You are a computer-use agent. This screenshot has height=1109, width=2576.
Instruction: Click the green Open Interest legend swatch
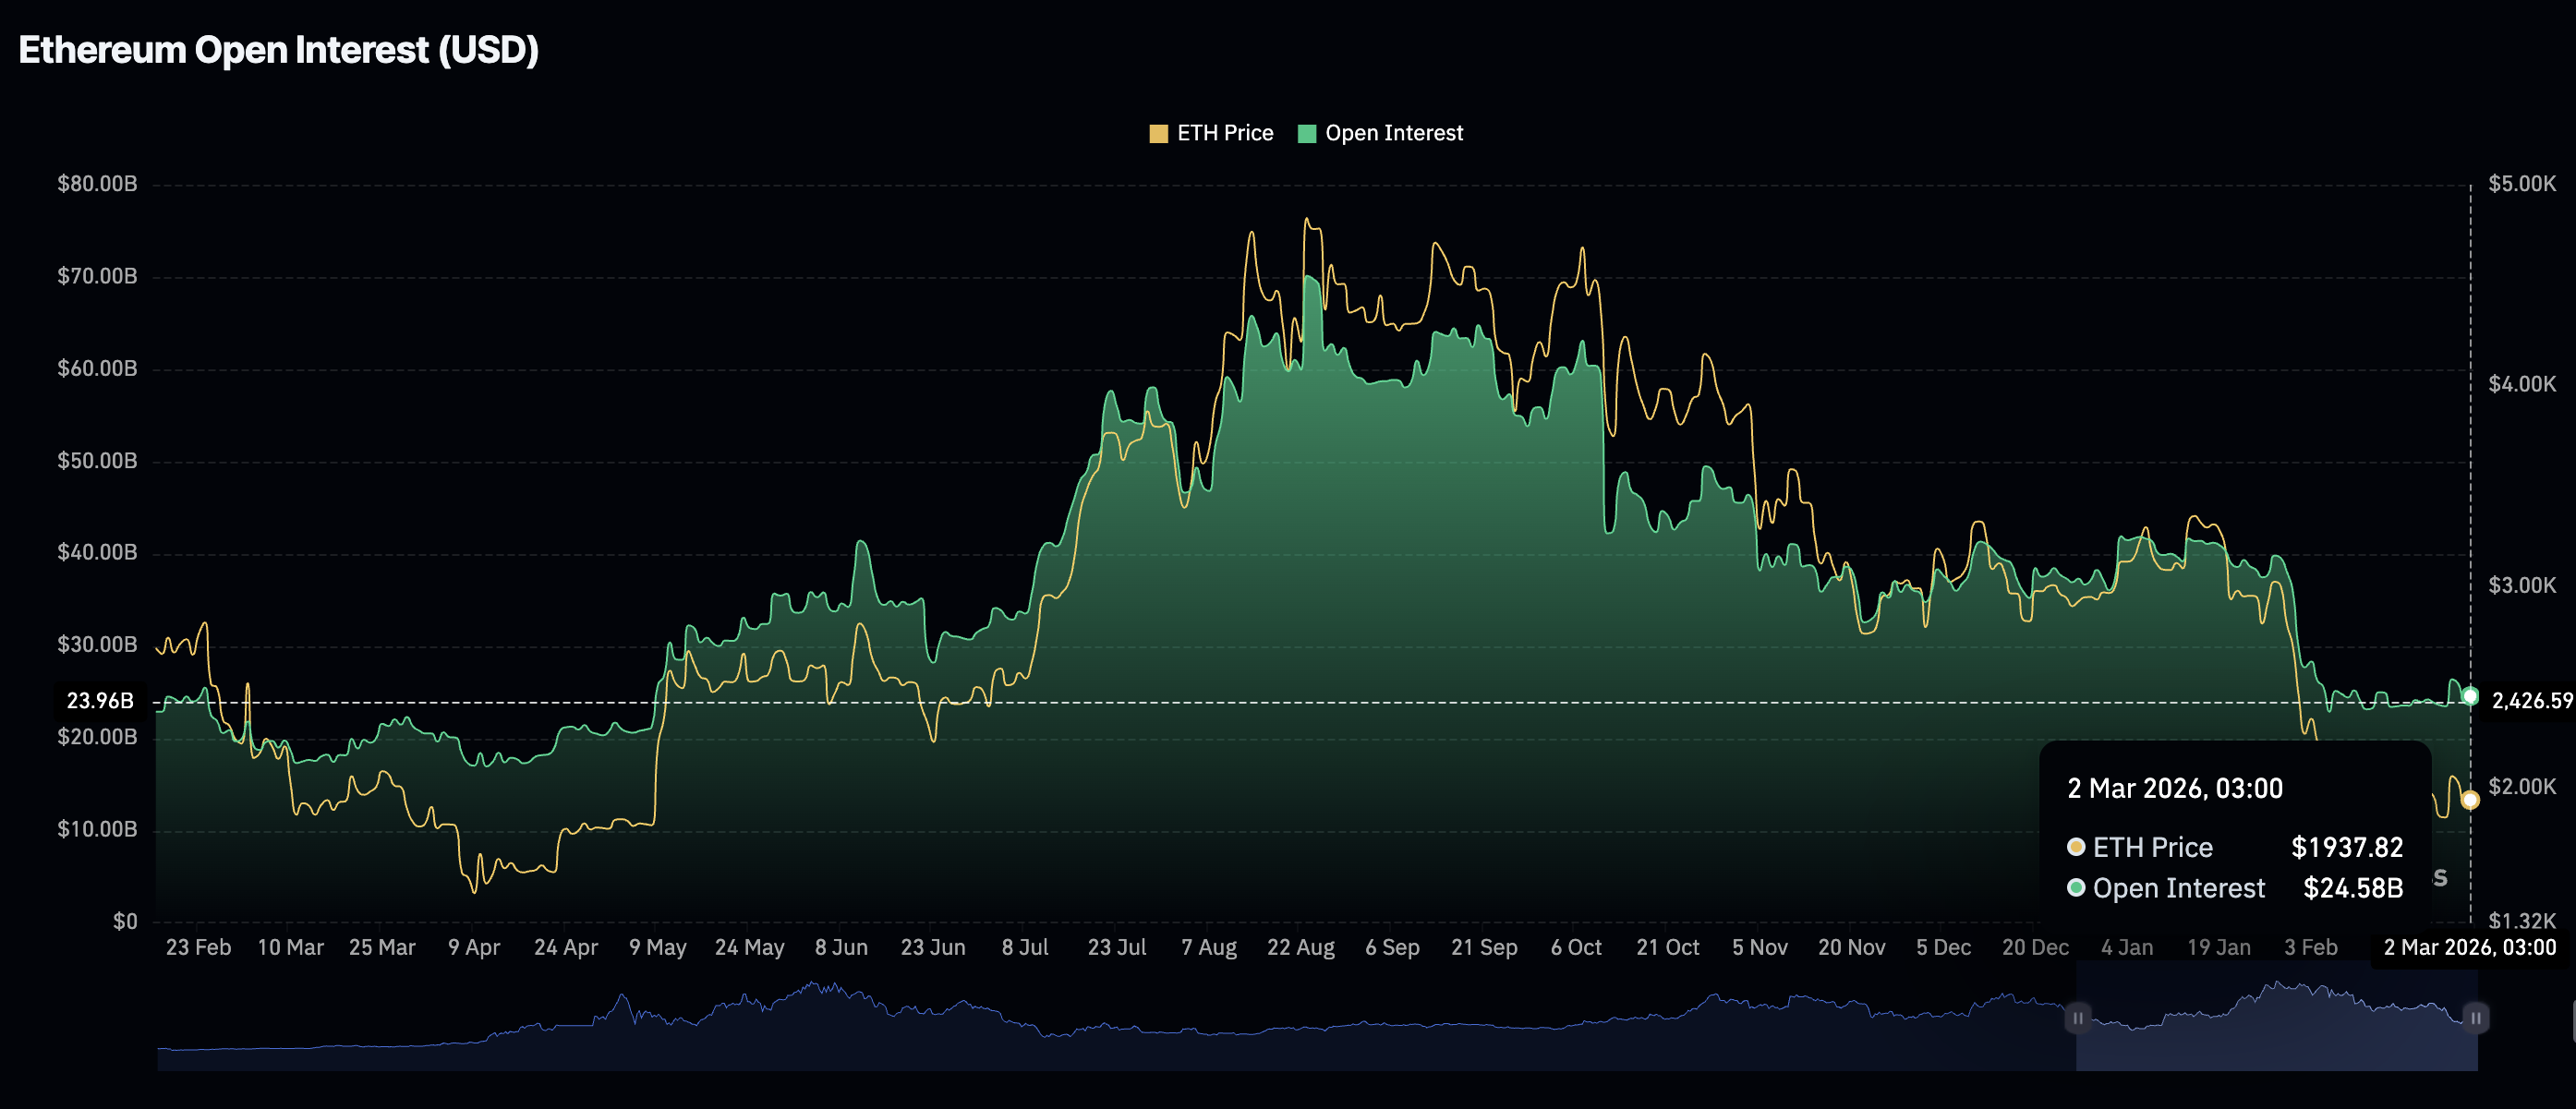(1306, 134)
